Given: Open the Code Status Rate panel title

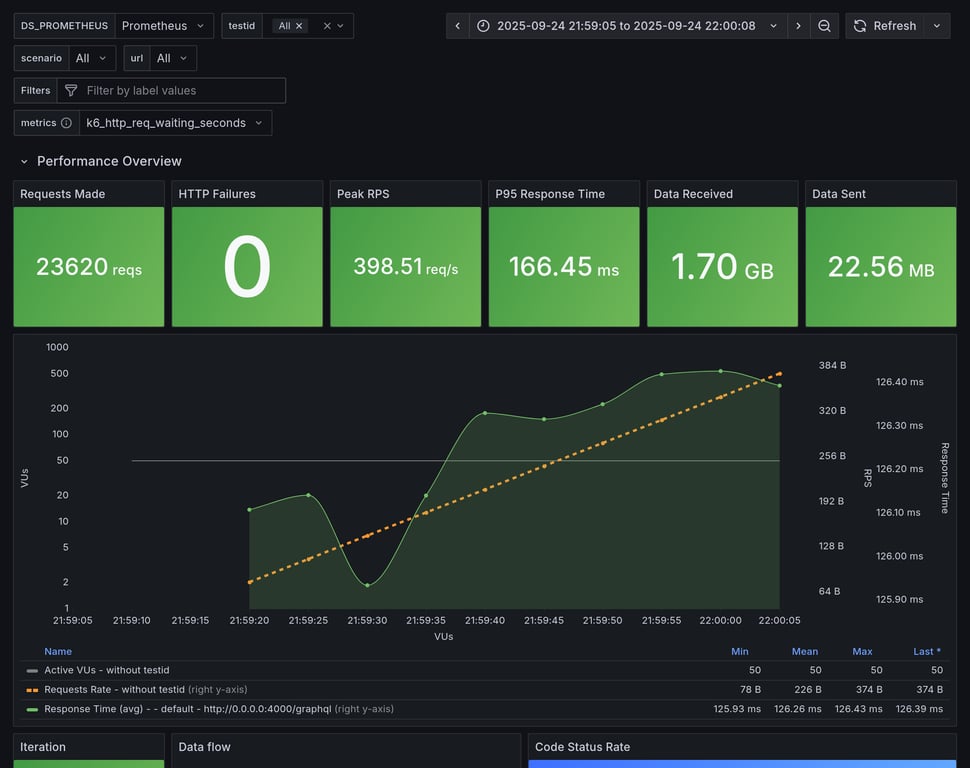Looking at the screenshot, I should point(582,747).
